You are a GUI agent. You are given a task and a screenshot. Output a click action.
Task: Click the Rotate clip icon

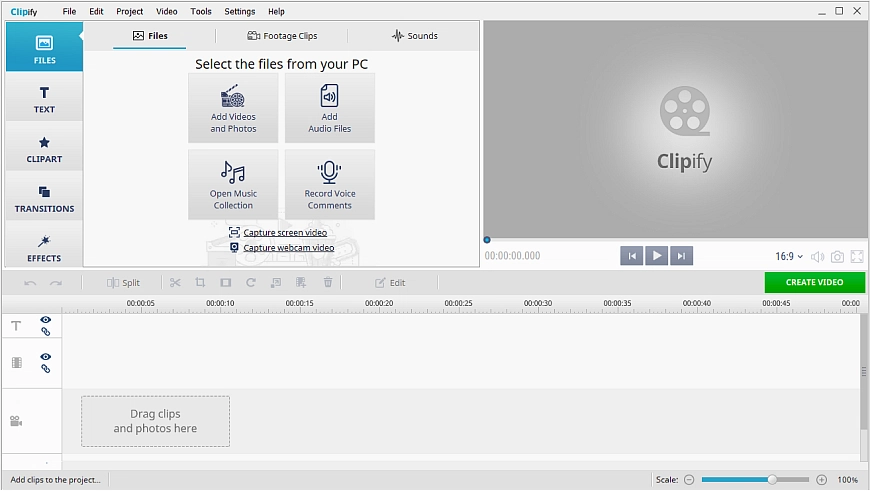tap(251, 283)
